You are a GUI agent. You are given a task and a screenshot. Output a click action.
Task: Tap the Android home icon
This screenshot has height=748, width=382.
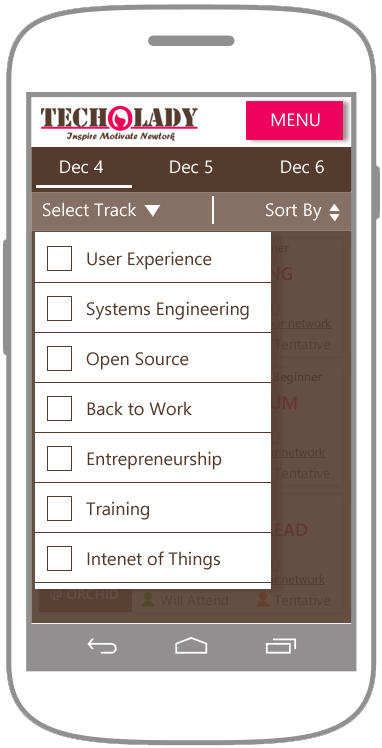click(191, 645)
